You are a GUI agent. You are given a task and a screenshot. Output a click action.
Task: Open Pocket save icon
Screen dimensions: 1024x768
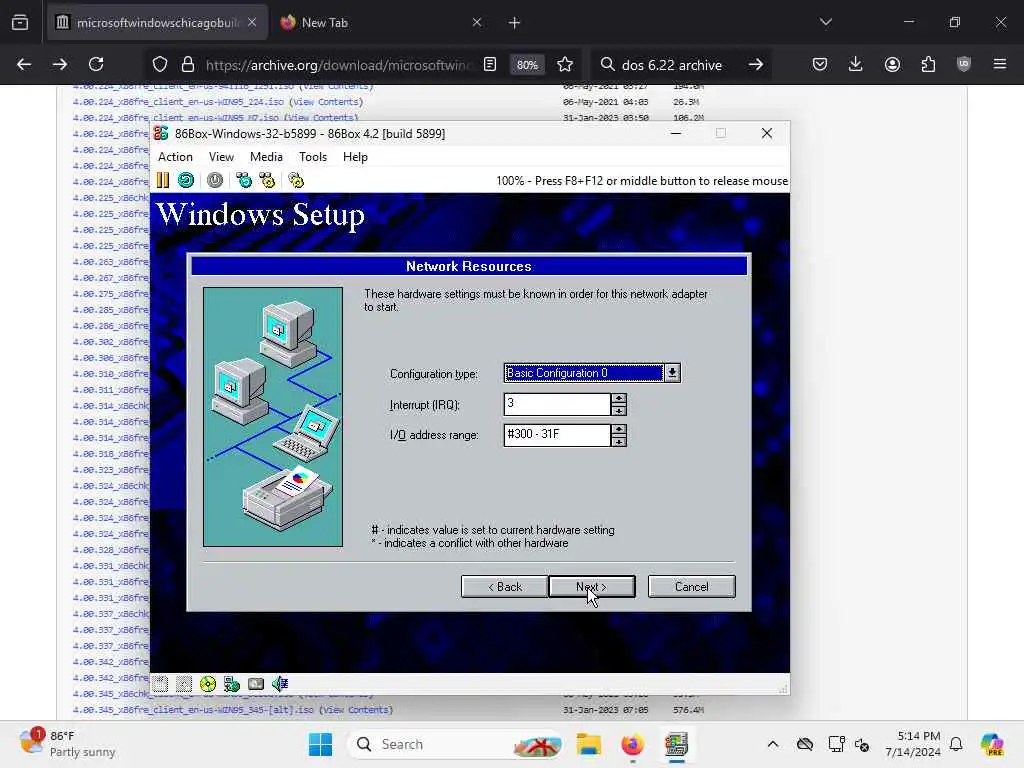tap(820, 65)
